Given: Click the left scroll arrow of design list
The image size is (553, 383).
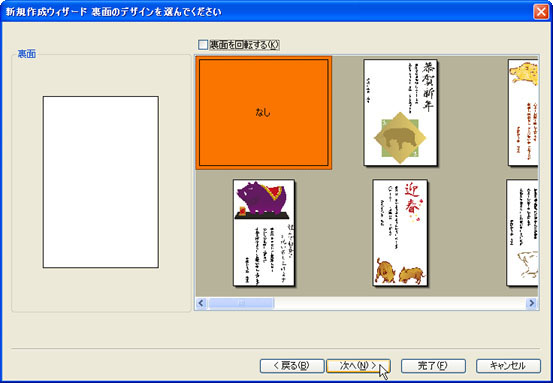Looking at the screenshot, I should 201,303.
